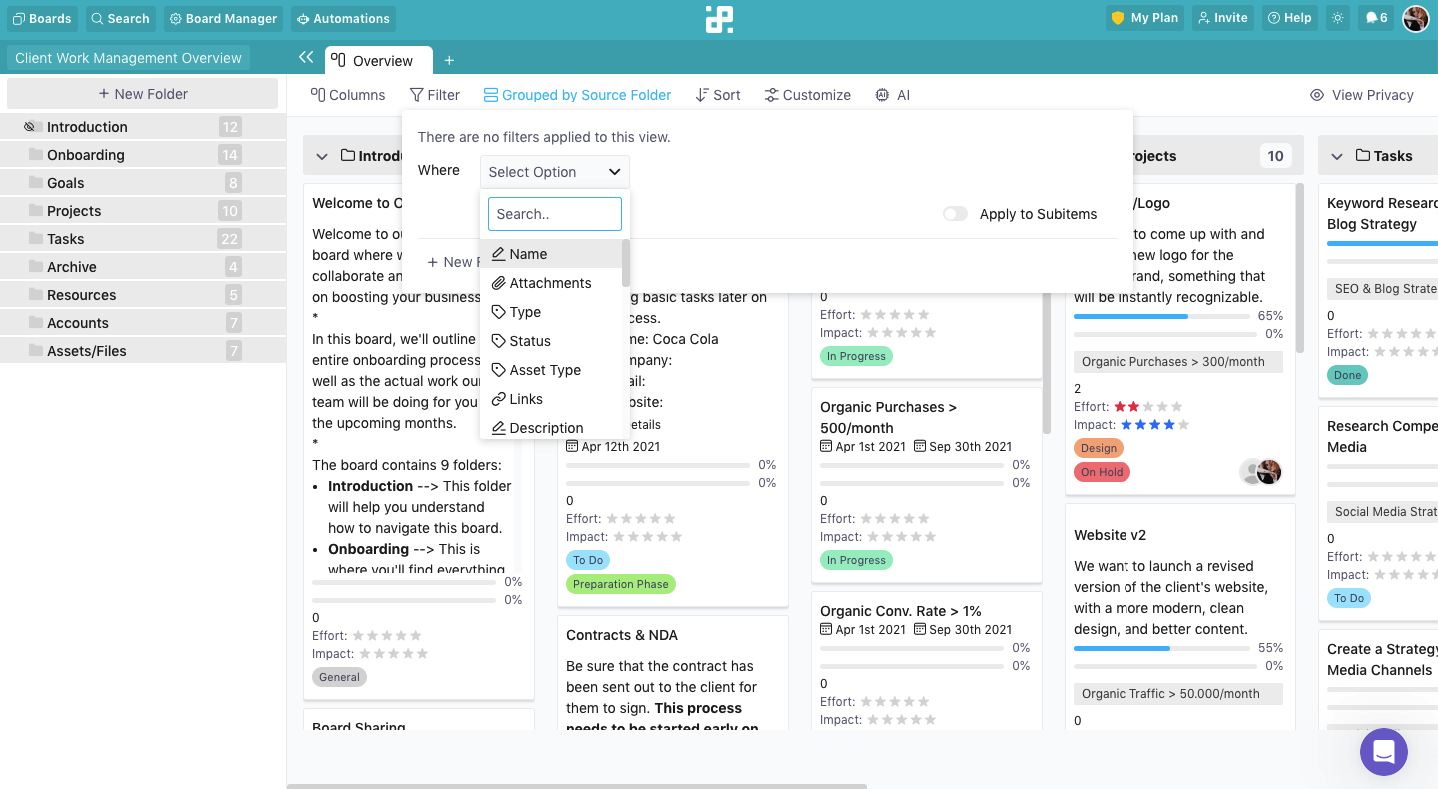Click the Invite button
This screenshot has height=789, width=1438.
click(x=1222, y=18)
